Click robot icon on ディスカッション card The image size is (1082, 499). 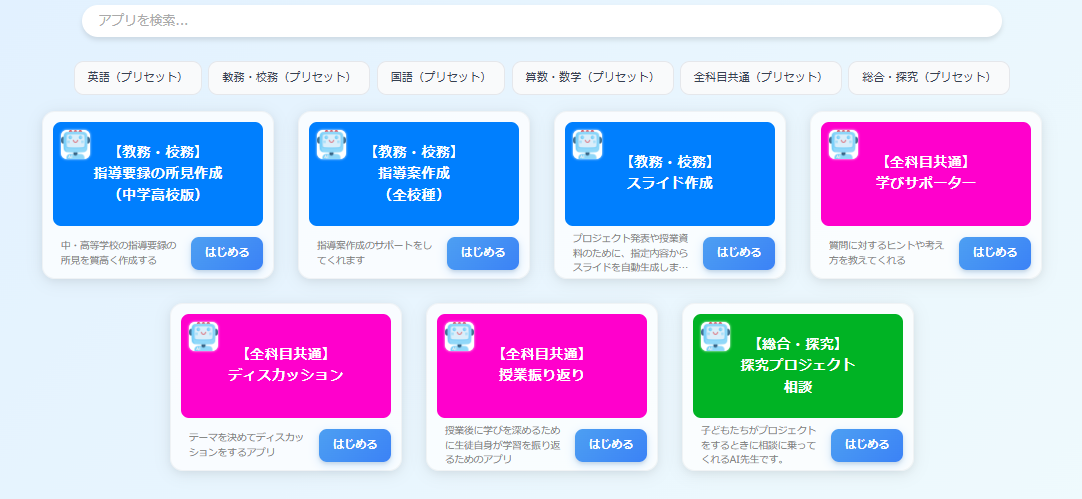(204, 337)
